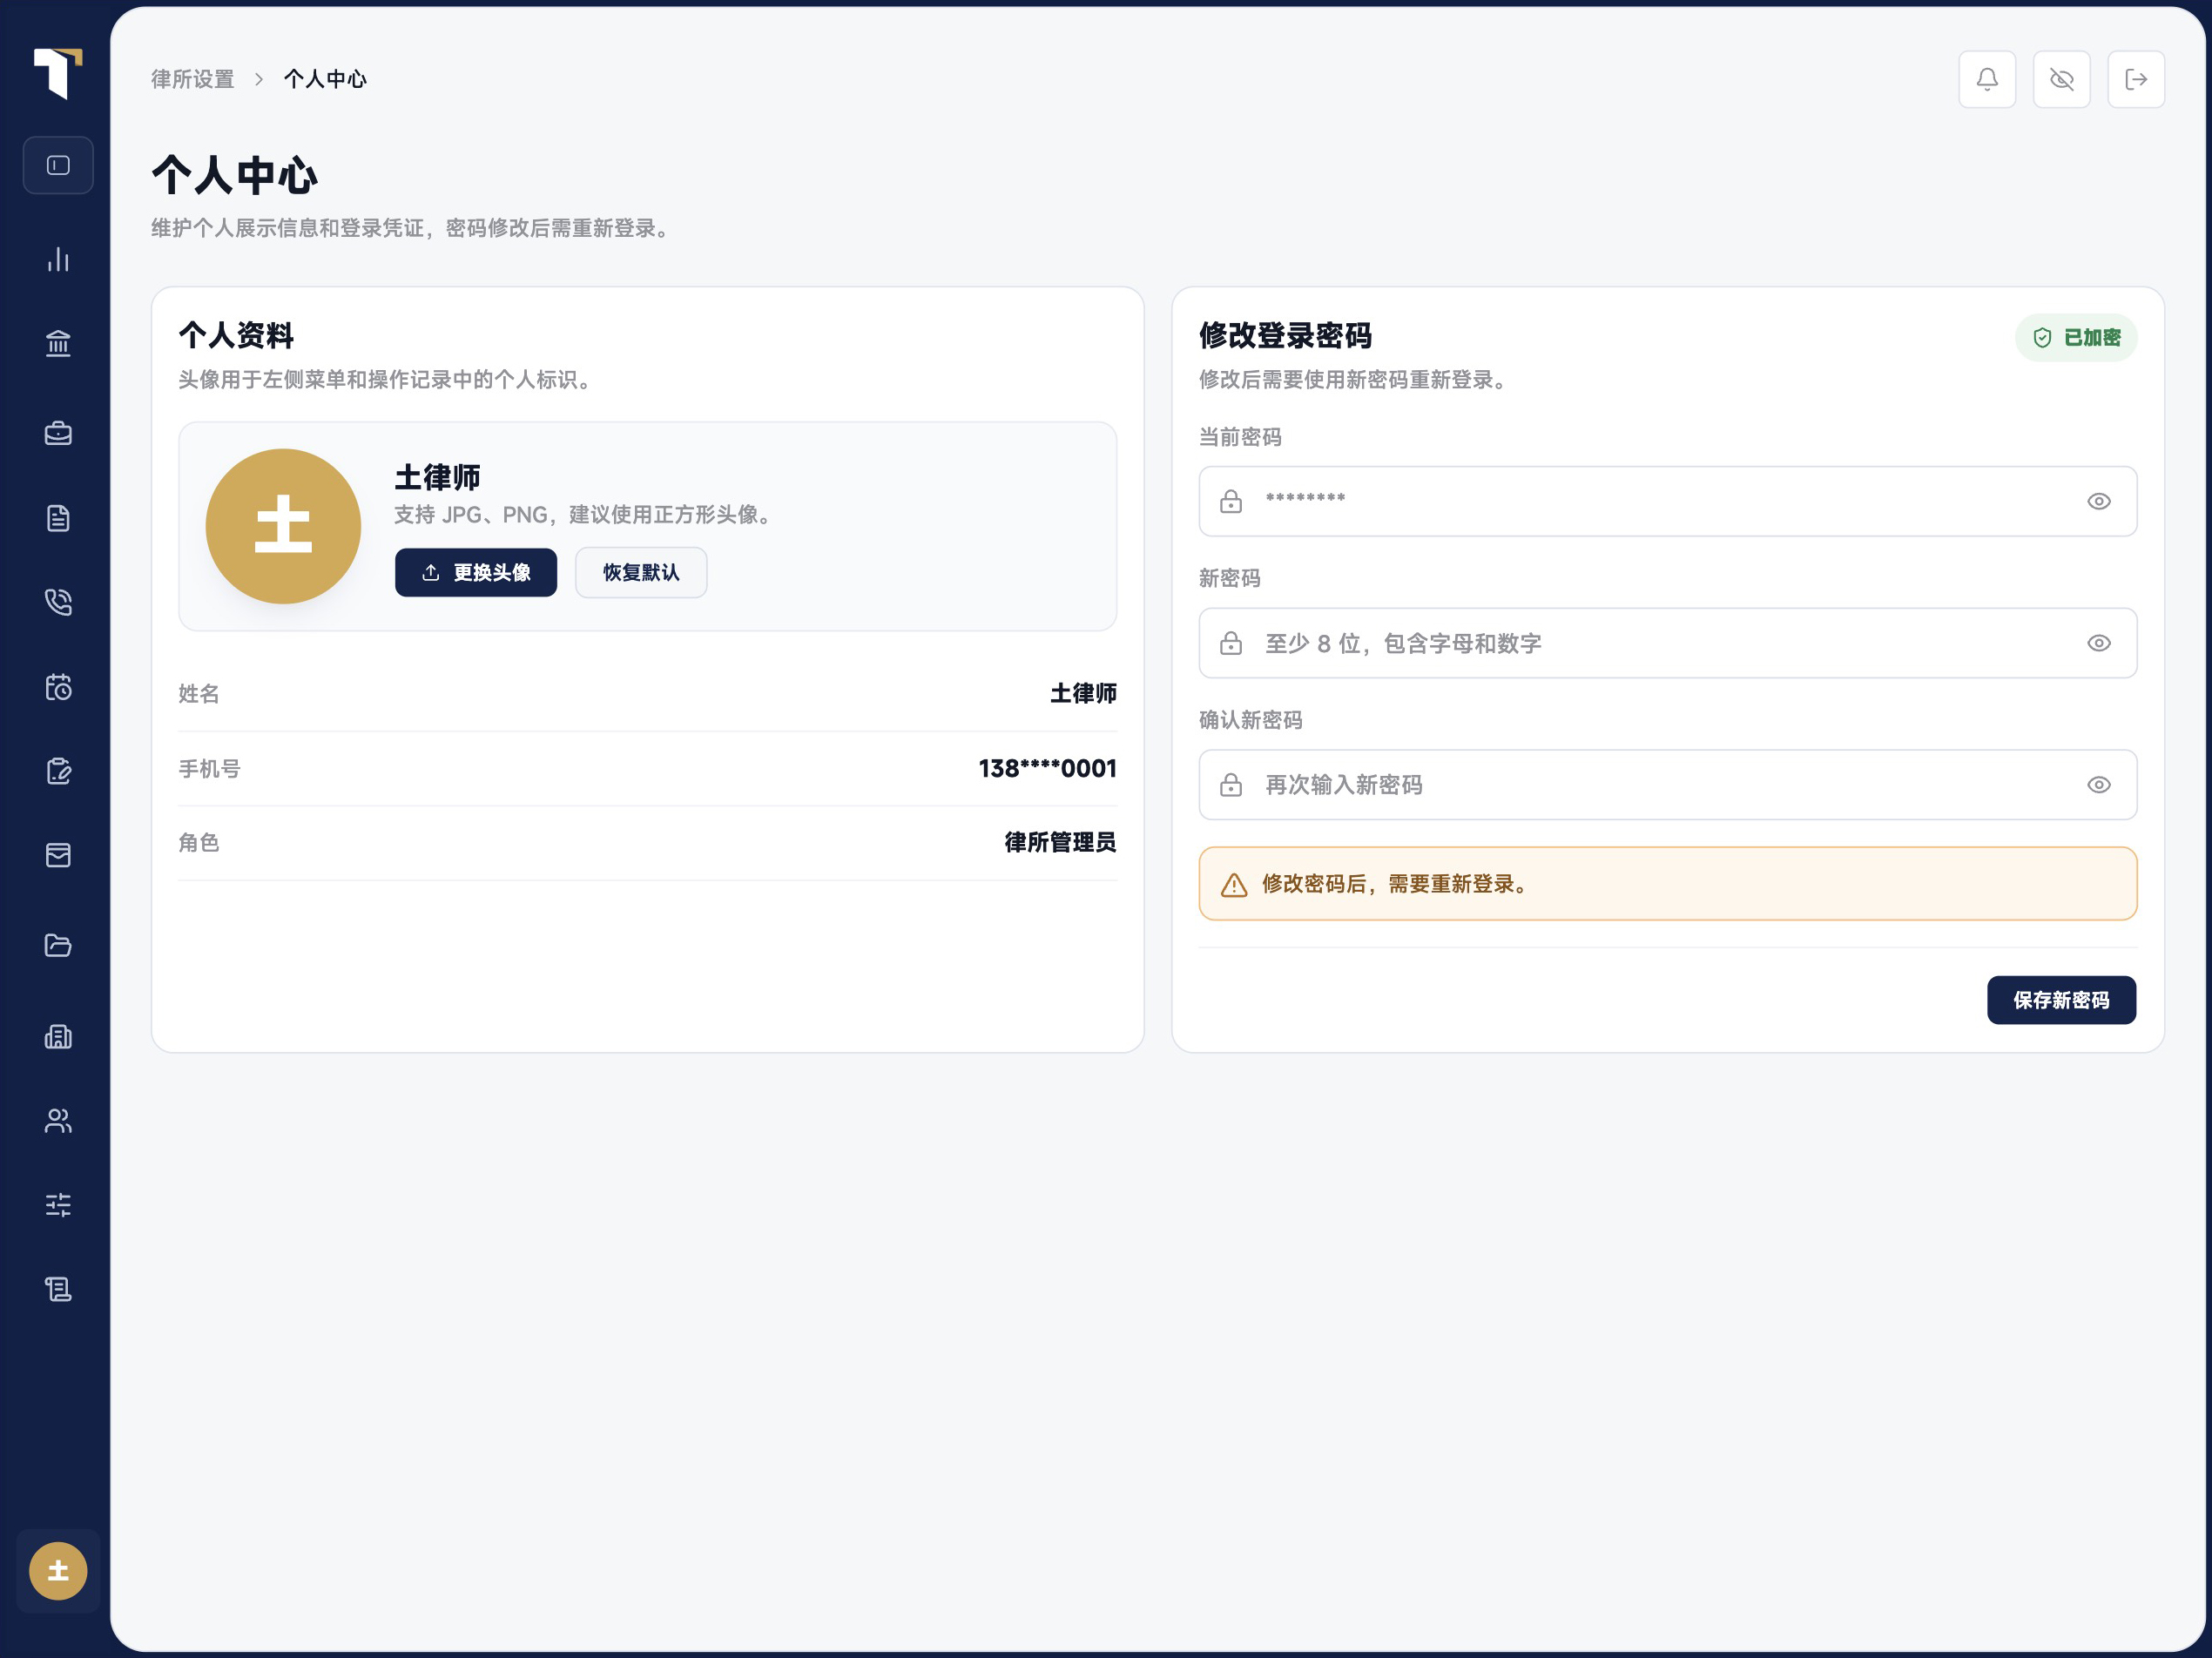2212x1658 pixels.
Task: Open notifications bell icon
Action: pos(1987,79)
